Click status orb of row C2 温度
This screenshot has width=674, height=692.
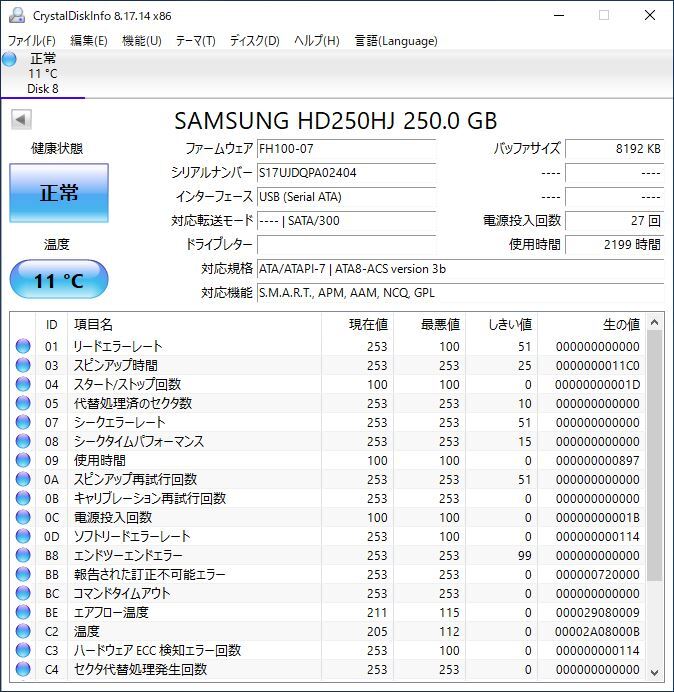[x=23, y=632]
